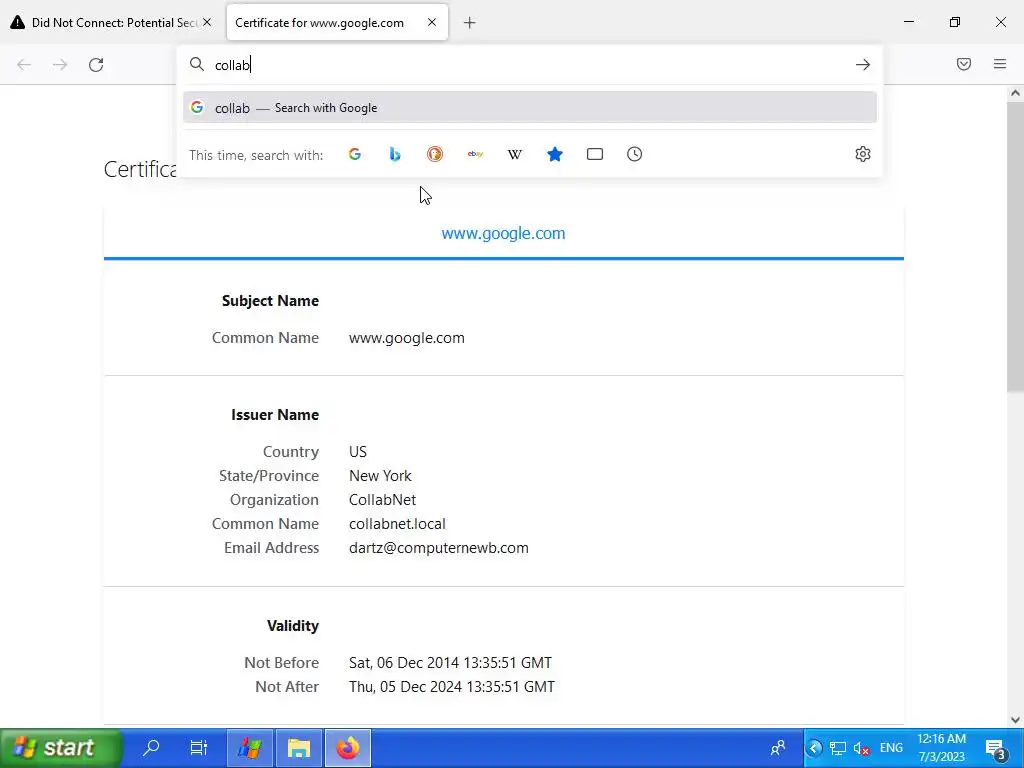This screenshot has width=1024, height=768.
Task: Close the Did Not Connect tab
Action: click(207, 22)
